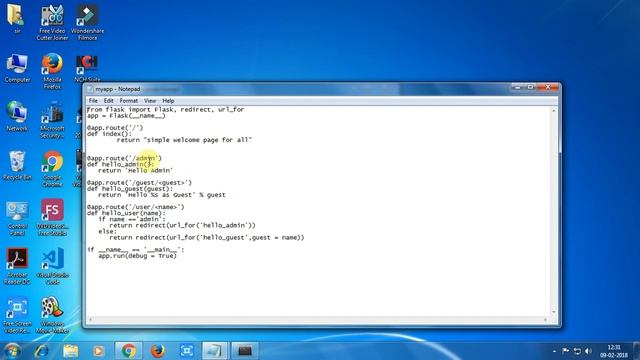
Task: Launch Windows Movie Maker desktop shortcut
Action: tap(52, 315)
